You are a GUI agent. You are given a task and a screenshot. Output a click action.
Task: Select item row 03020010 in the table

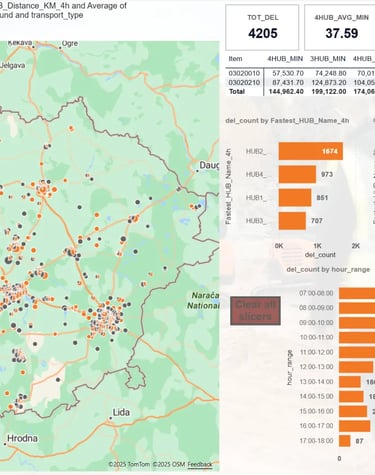pos(244,73)
